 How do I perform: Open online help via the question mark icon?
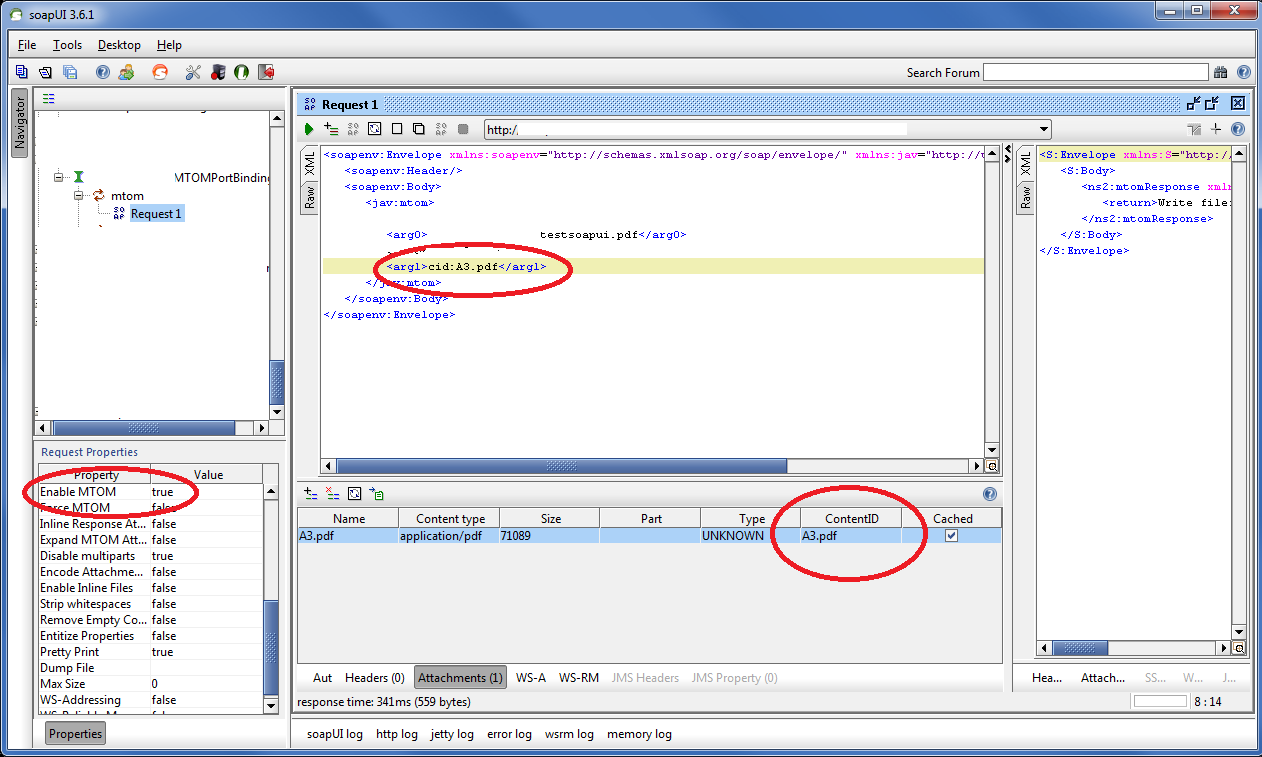tap(103, 71)
